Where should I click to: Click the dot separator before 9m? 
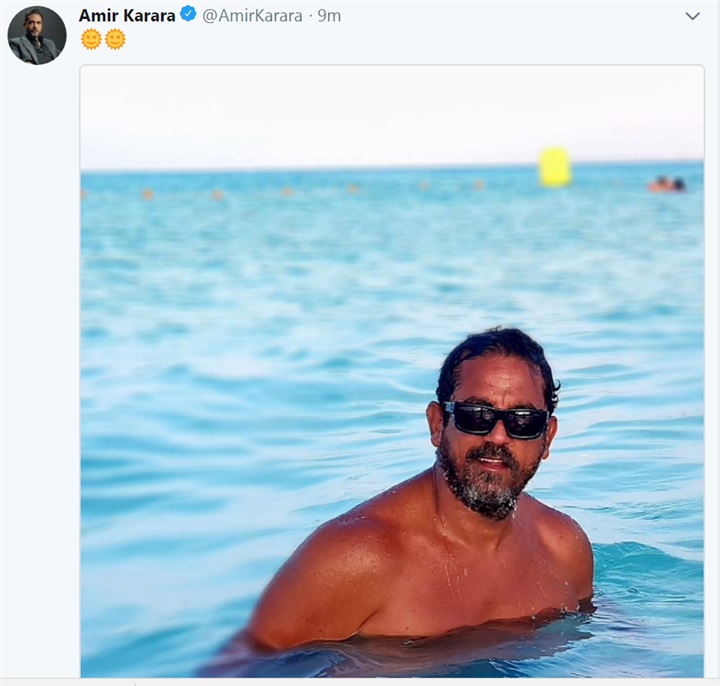tap(310, 17)
